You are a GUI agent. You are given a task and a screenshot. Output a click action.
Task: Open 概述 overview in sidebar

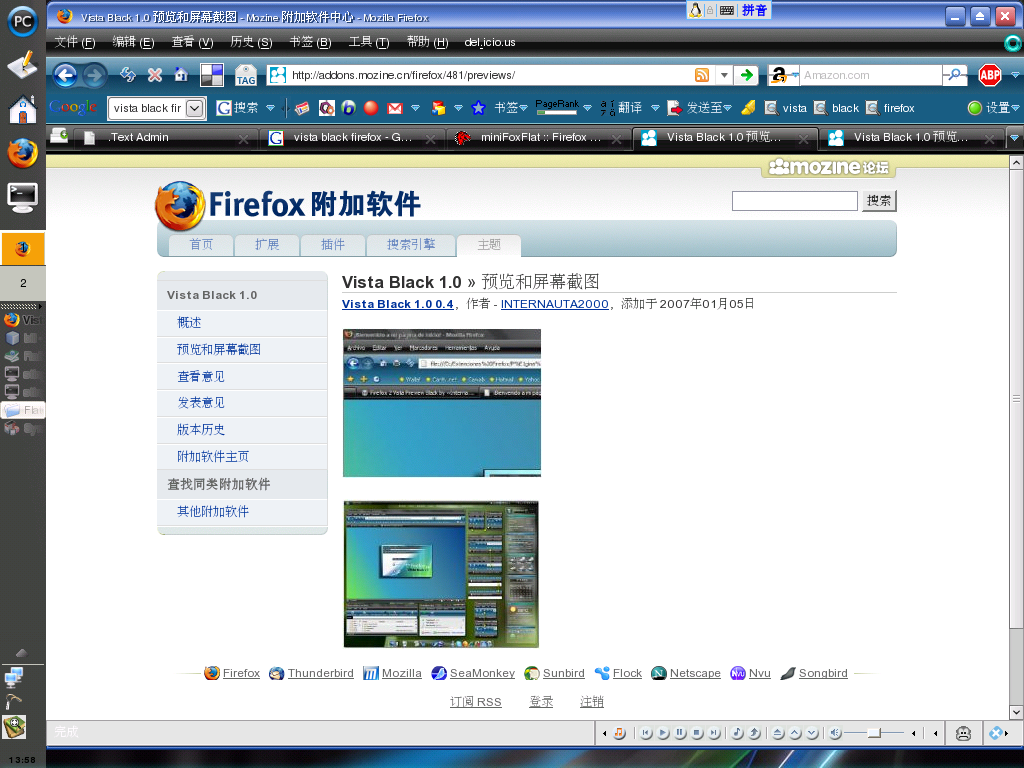(x=189, y=323)
